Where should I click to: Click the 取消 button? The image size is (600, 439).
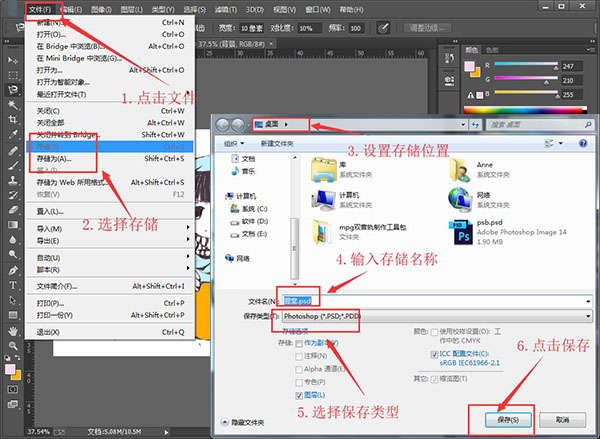[x=562, y=420]
